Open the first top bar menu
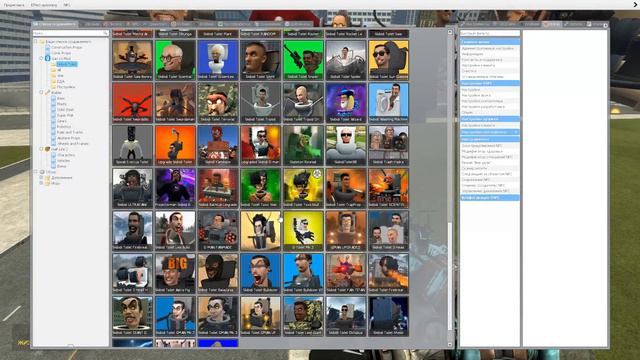The height and width of the screenshot is (360, 640). click(x=14, y=5)
